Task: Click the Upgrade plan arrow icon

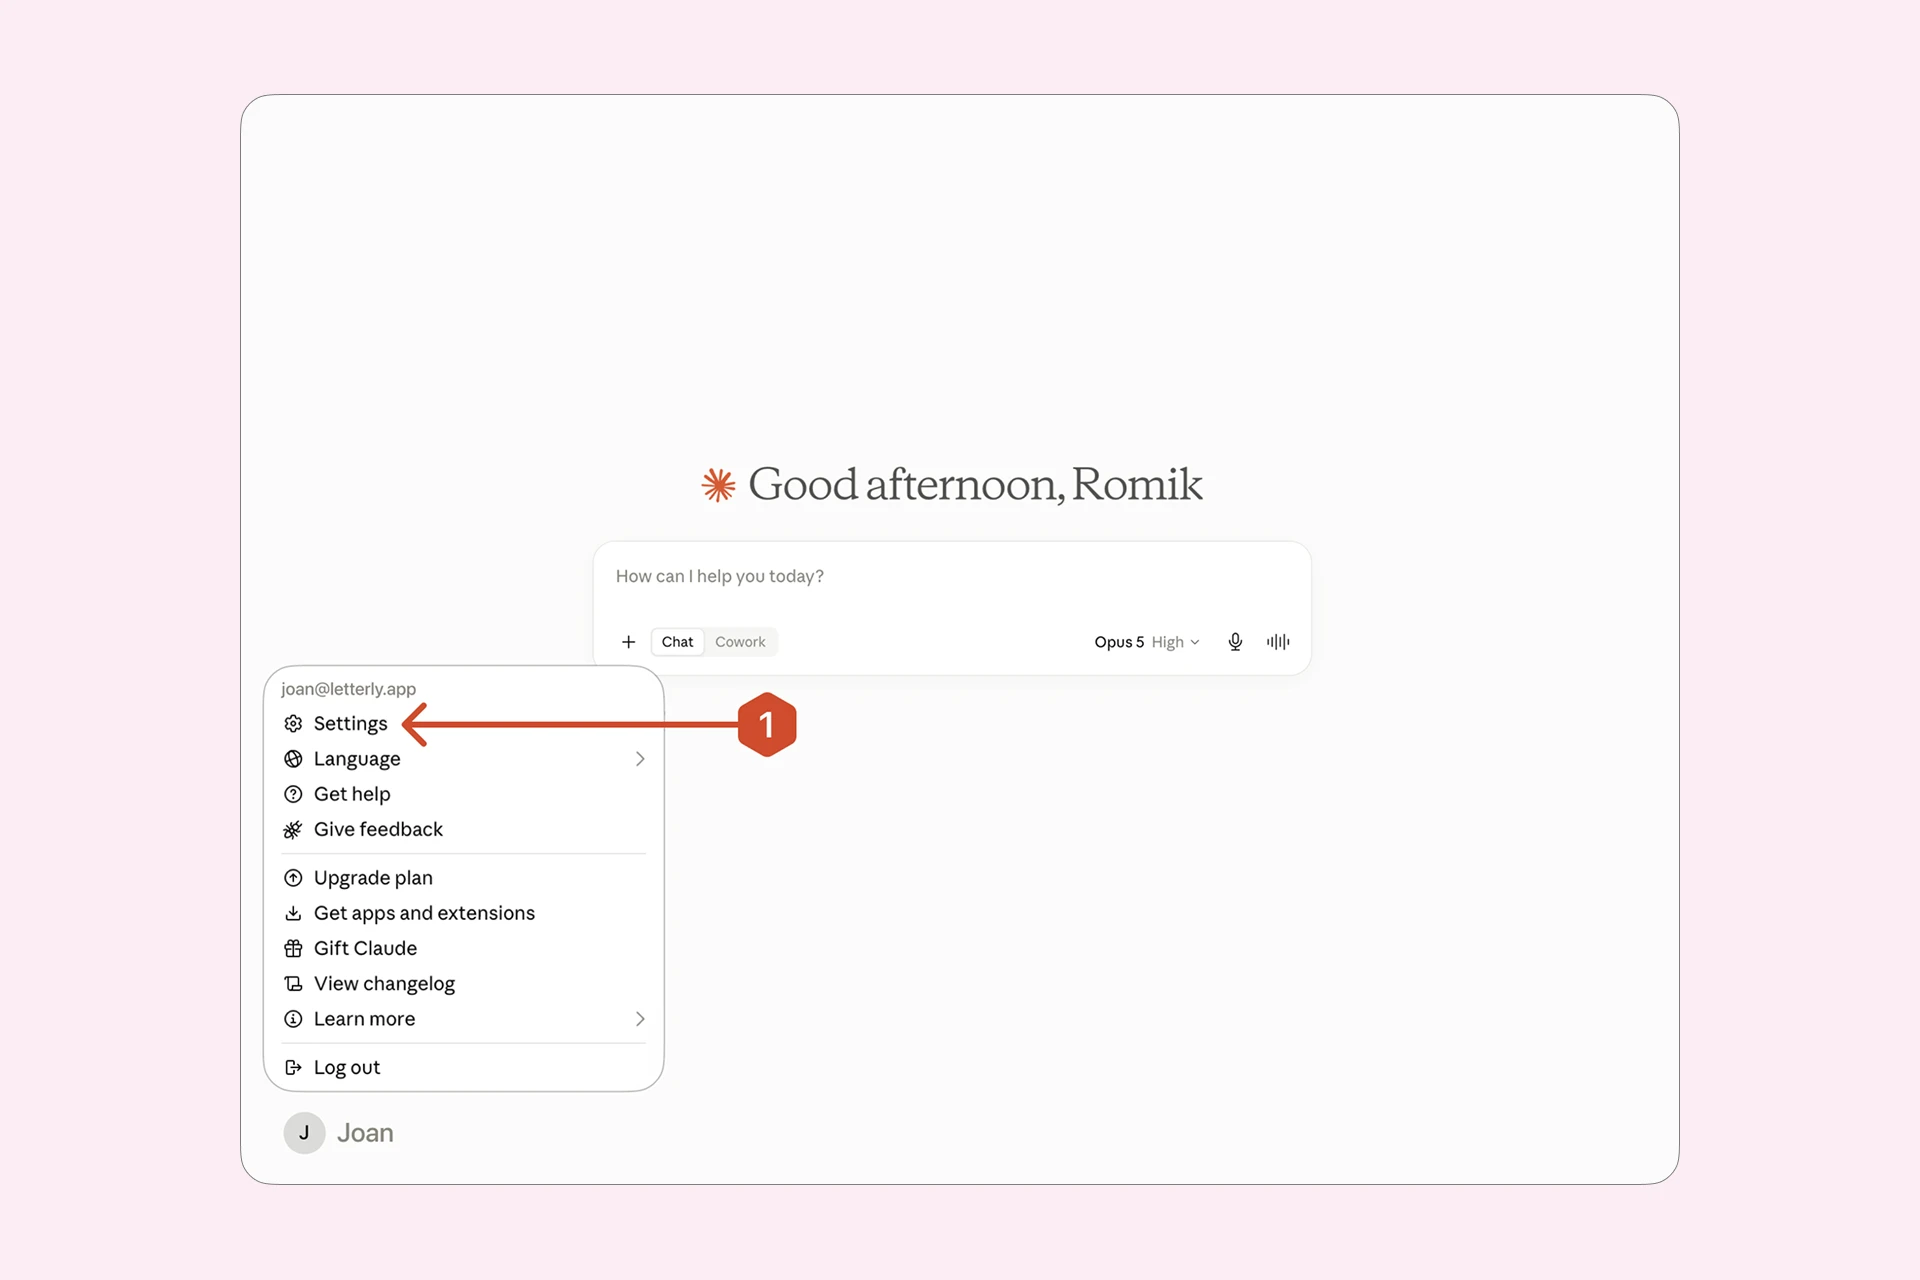Action: 293,878
